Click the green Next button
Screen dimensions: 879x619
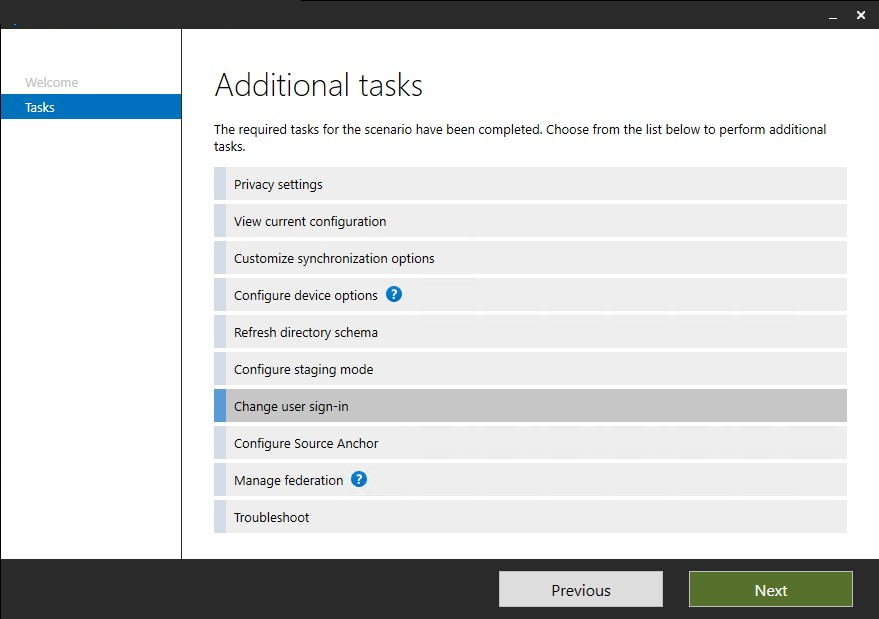point(771,589)
